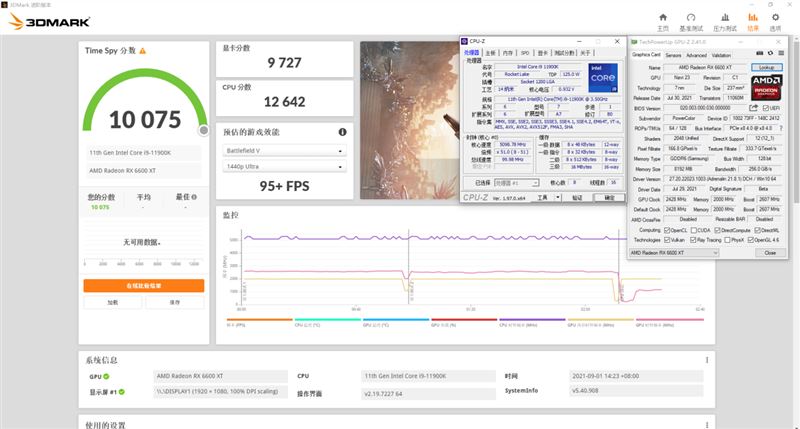The width and height of the screenshot is (800, 429).
Task: Switch to the GPU-Z Graphics Card tab
Action: [x=646, y=55]
